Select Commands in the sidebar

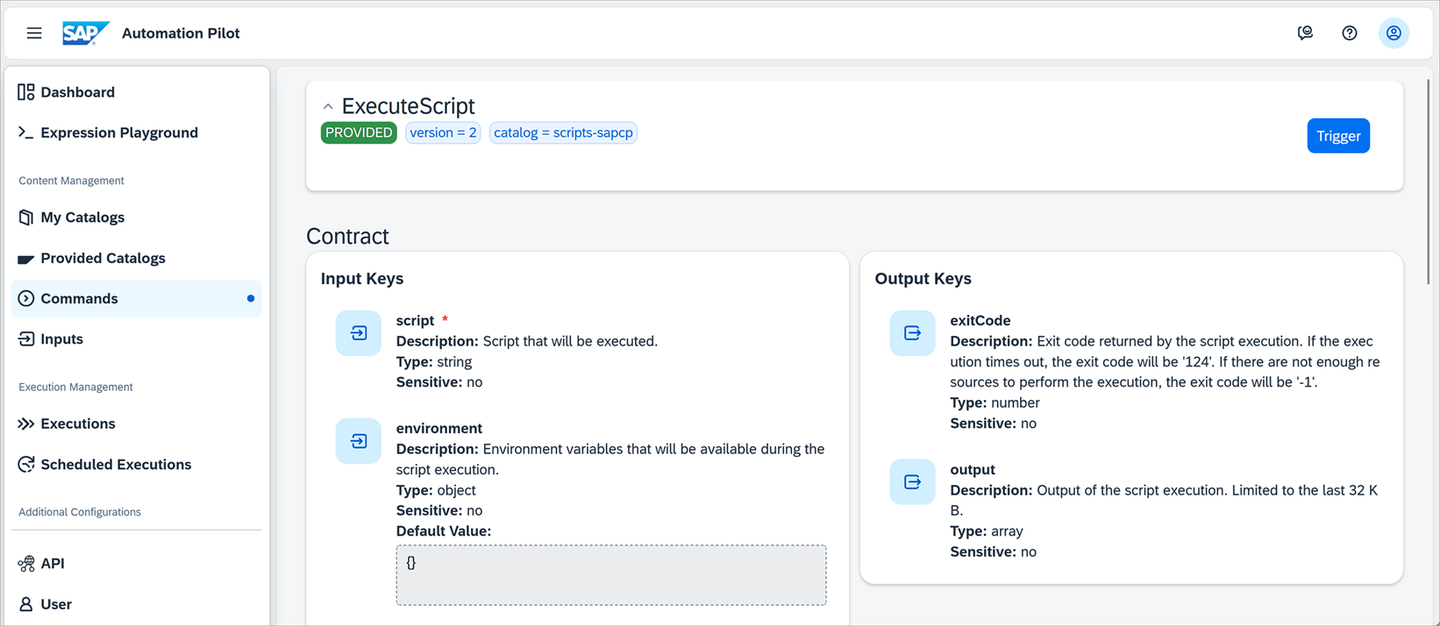coord(137,298)
